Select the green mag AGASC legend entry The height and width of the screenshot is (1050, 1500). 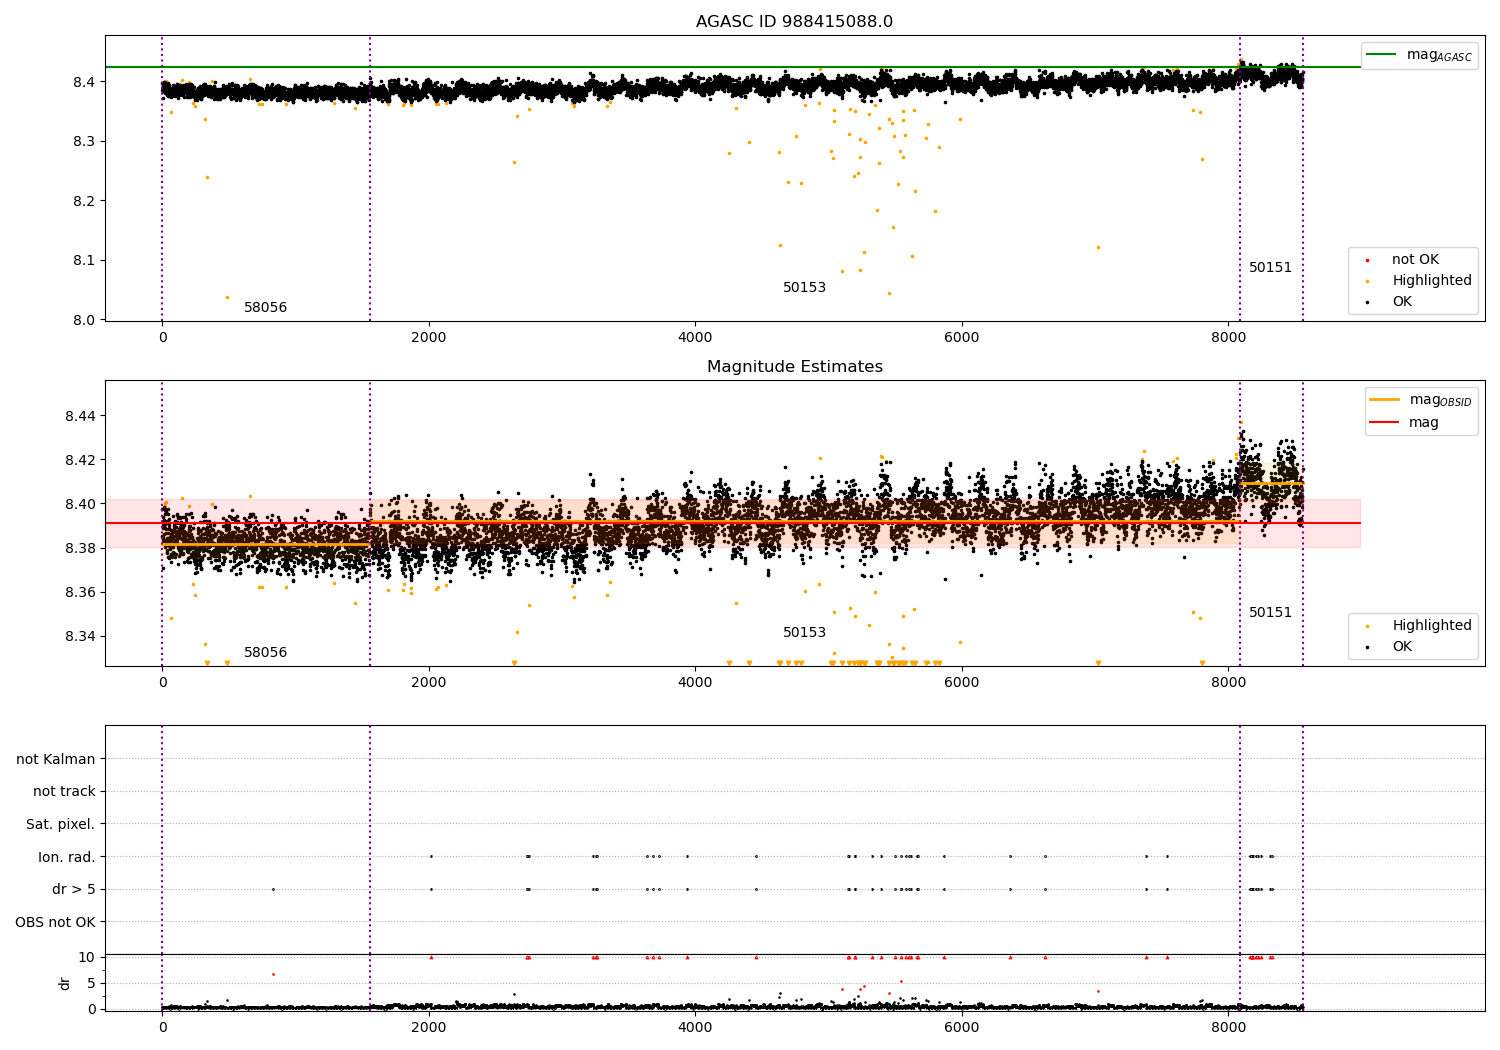coord(1419,55)
